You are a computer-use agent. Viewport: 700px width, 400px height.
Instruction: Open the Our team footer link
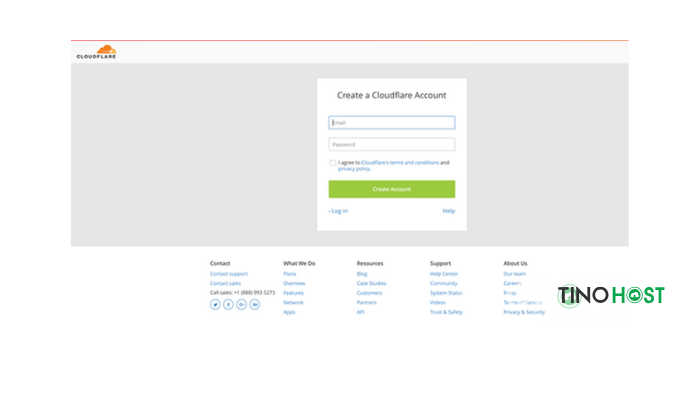(515, 274)
